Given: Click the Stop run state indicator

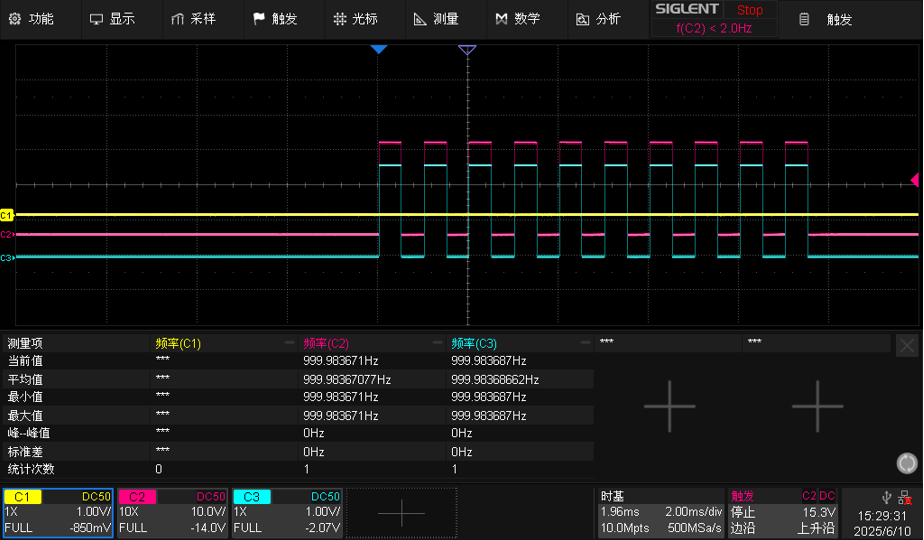Looking at the screenshot, I should [x=749, y=10].
